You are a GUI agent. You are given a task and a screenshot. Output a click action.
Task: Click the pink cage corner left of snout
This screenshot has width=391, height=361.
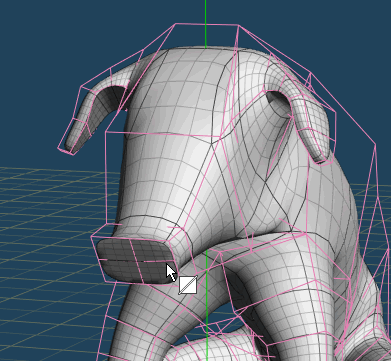[x=91, y=237]
